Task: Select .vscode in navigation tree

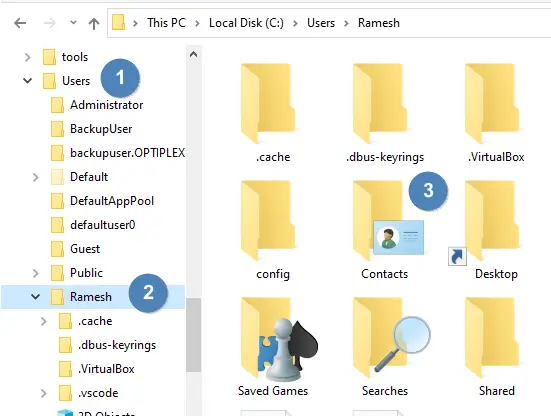Action: [x=98, y=393]
